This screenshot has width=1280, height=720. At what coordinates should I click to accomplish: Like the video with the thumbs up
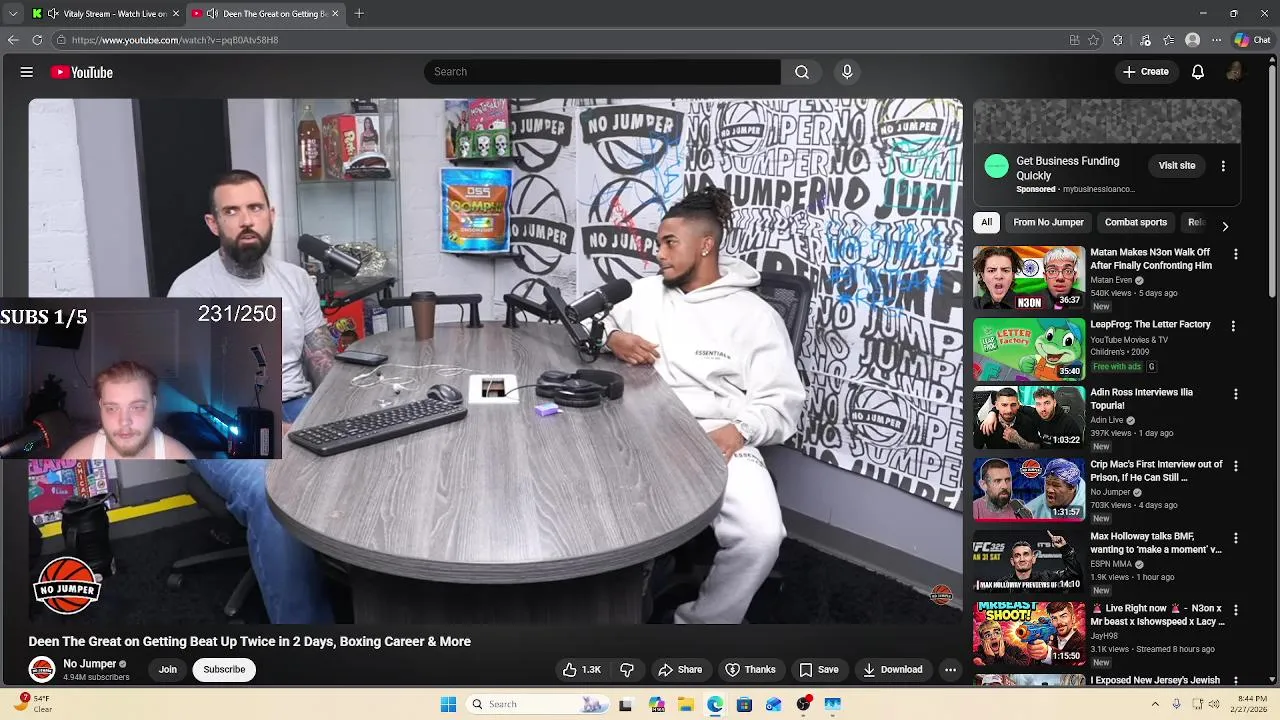click(x=581, y=670)
